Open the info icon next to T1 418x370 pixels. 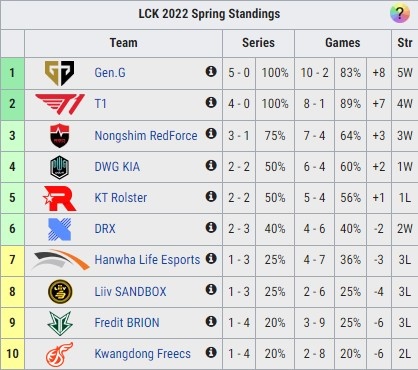point(211,102)
